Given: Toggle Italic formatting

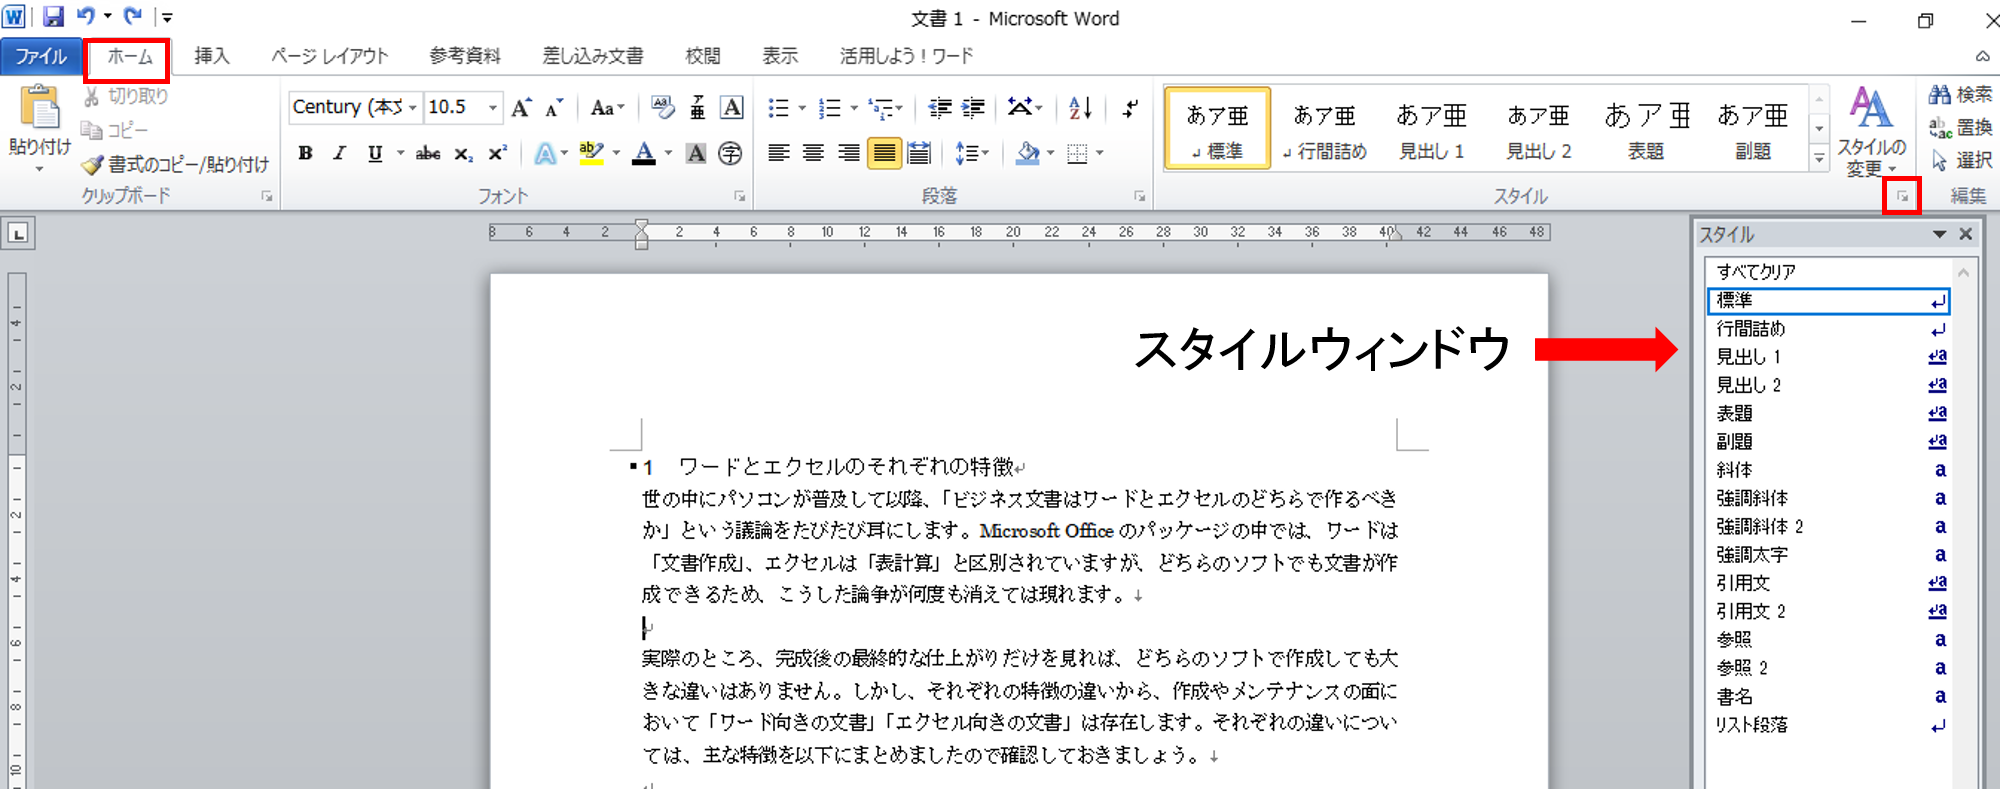Looking at the screenshot, I should (x=340, y=153).
